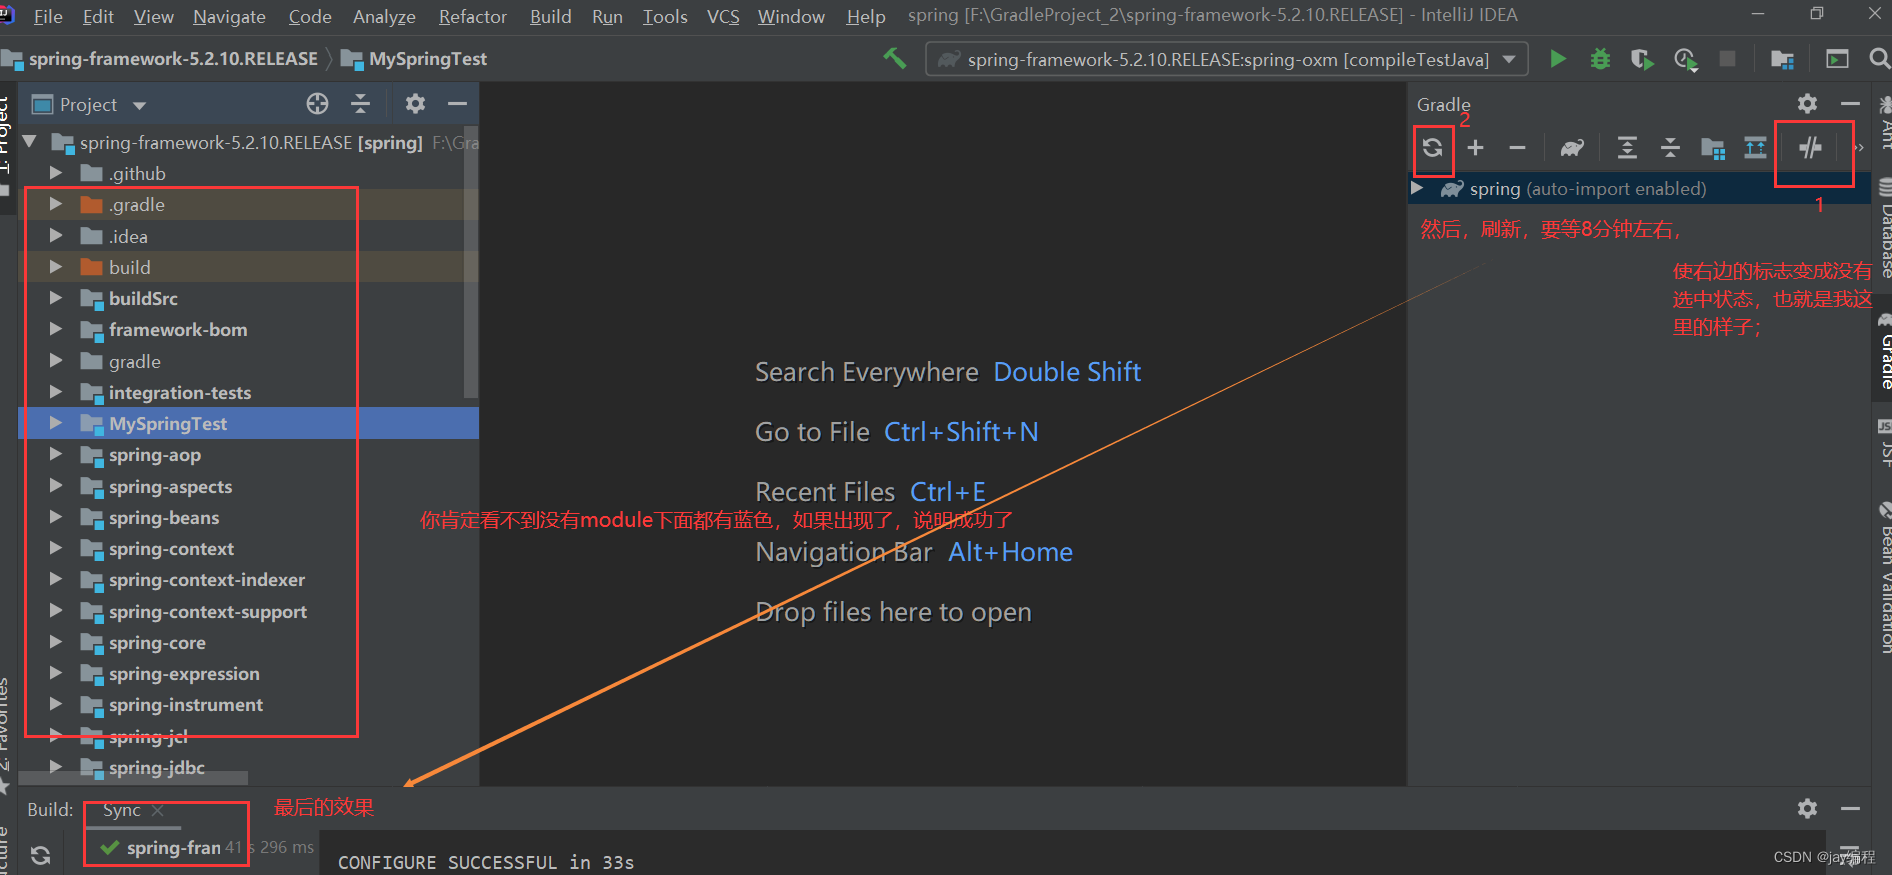
Task: Execute Gradle task elephant icon
Action: pyautogui.click(x=1572, y=148)
